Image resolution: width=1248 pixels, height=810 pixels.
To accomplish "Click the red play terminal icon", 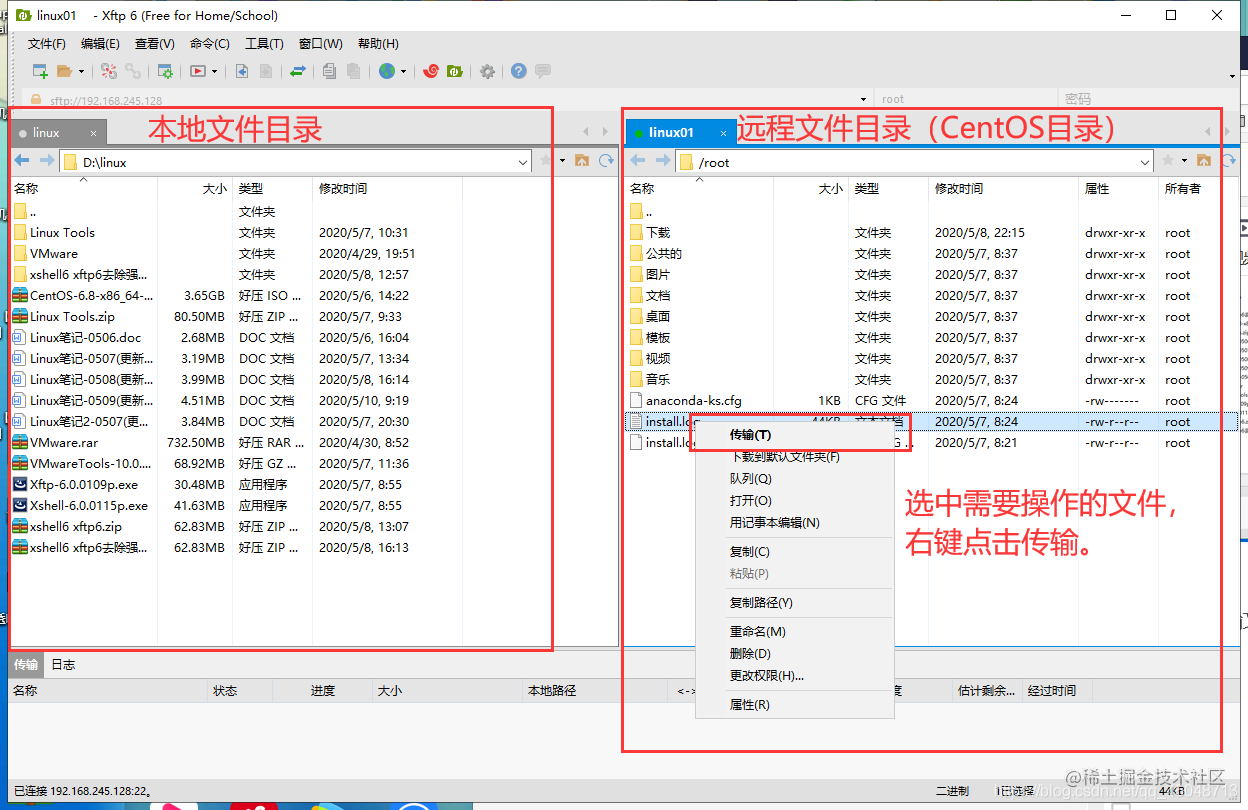I will pyautogui.click(x=199, y=71).
